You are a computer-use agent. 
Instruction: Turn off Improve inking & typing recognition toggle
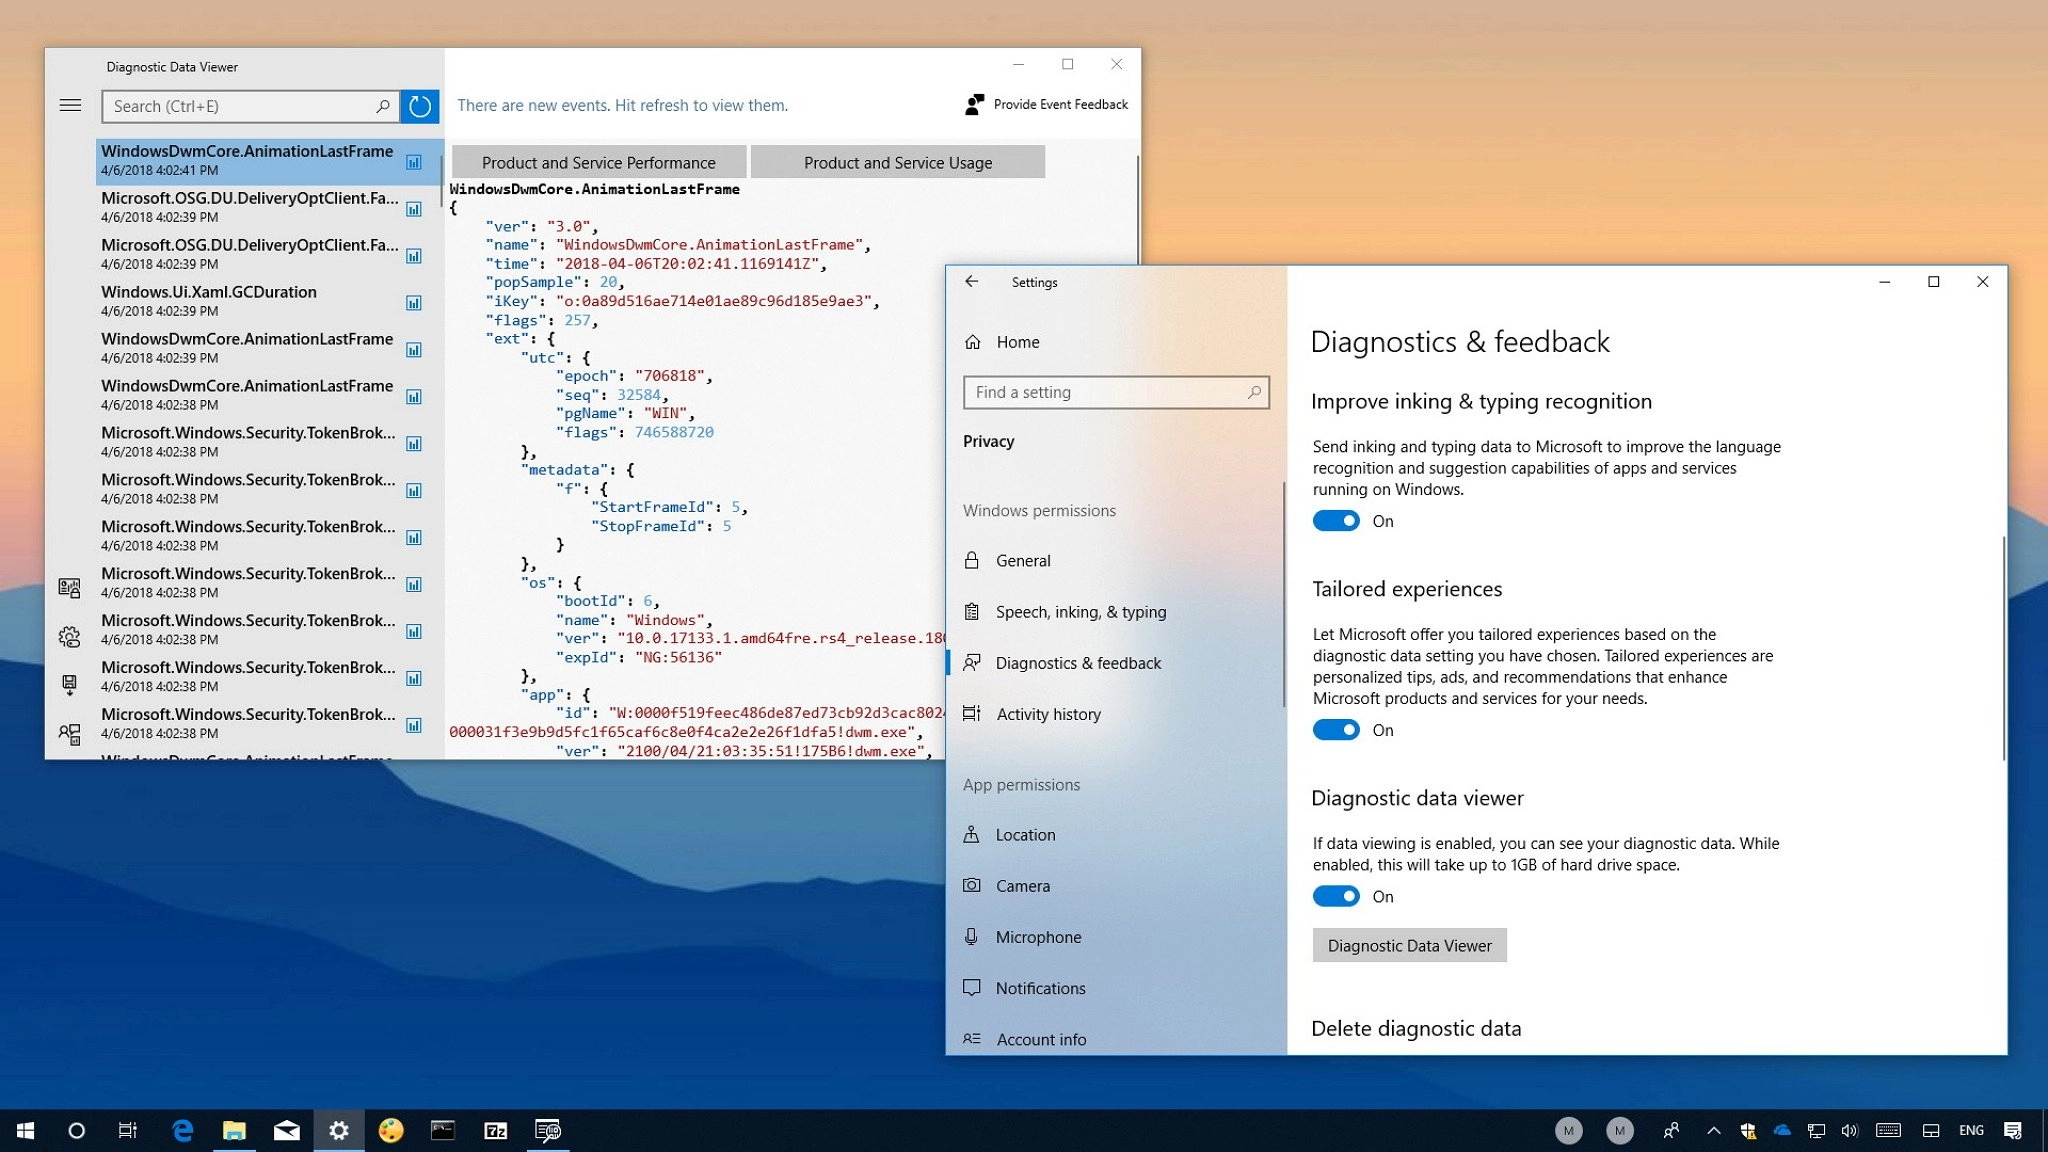point(1336,521)
